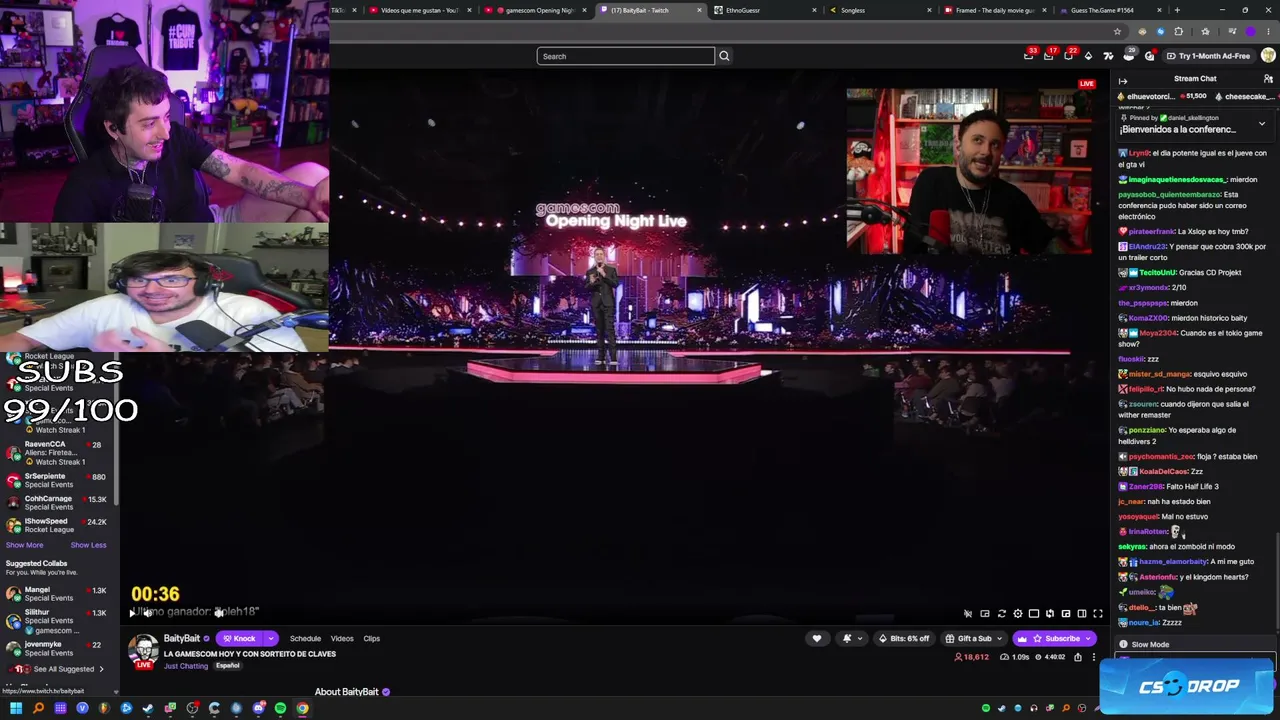The height and width of the screenshot is (720, 1280).
Task: Open the user avatar menu in Twitch header
Action: click(1268, 56)
